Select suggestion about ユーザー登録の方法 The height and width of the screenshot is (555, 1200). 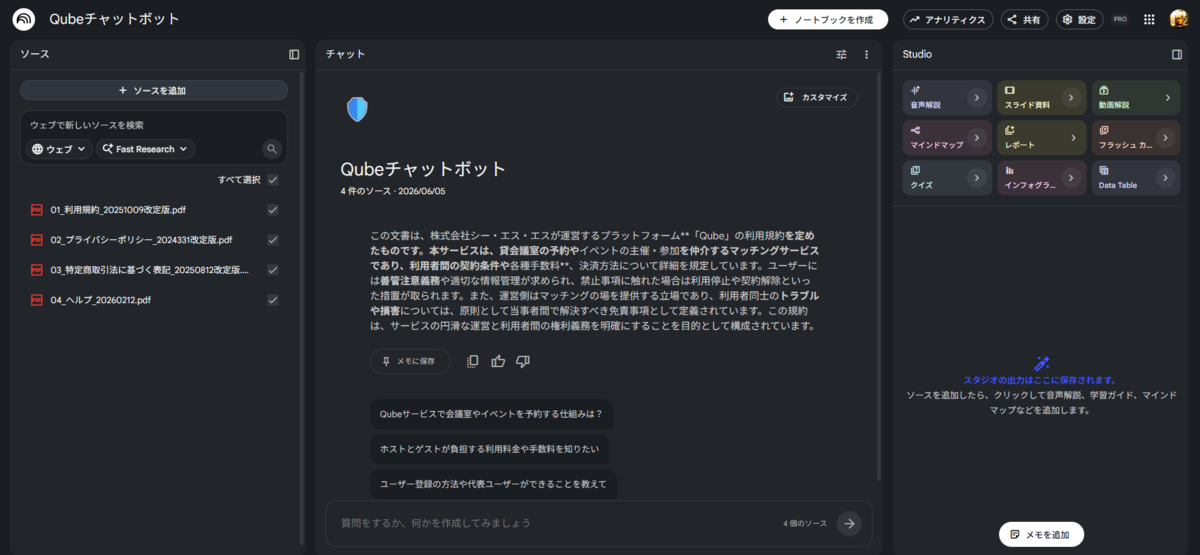click(493, 483)
